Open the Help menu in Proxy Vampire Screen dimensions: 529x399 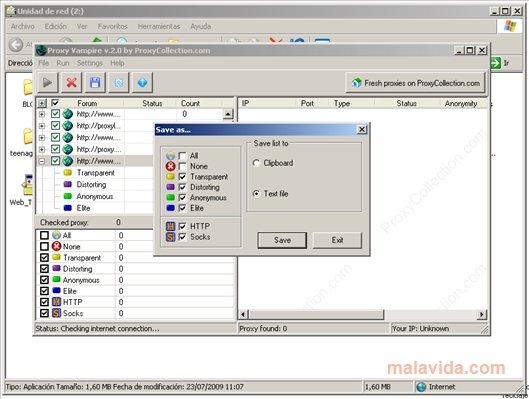[117, 63]
